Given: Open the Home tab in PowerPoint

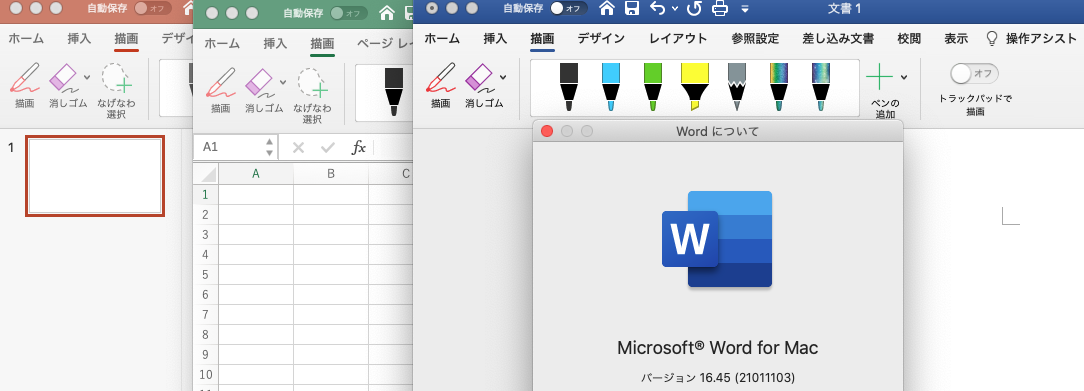Looking at the screenshot, I should pos(26,39).
